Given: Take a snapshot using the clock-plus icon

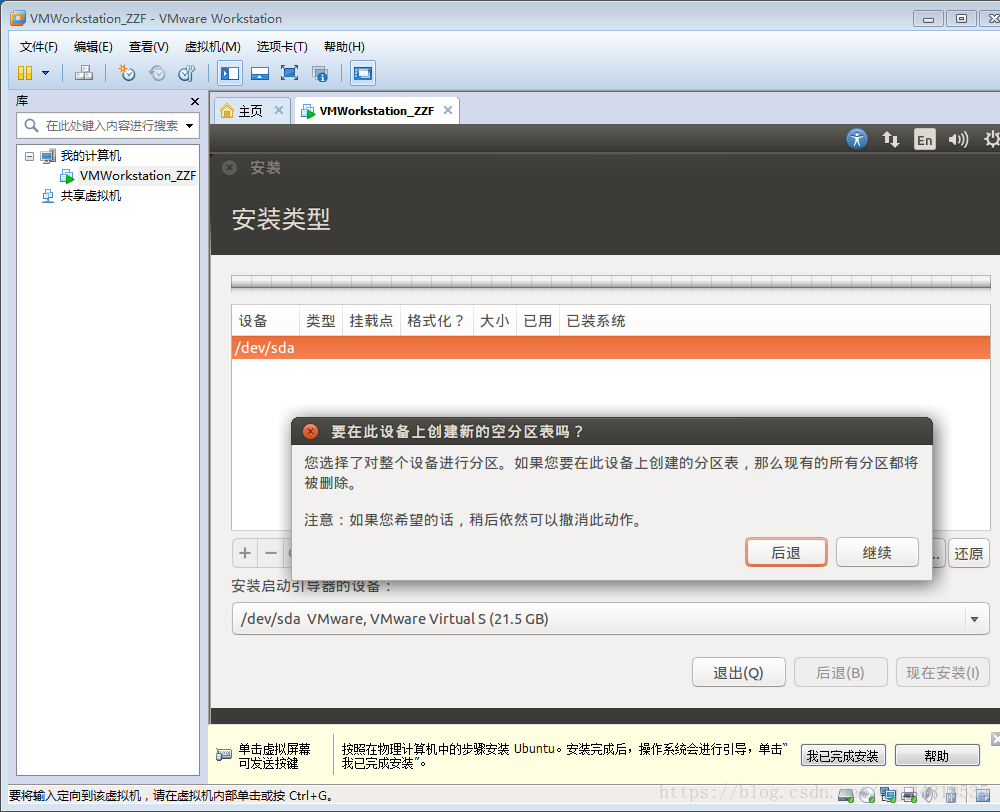Looking at the screenshot, I should (x=127, y=73).
